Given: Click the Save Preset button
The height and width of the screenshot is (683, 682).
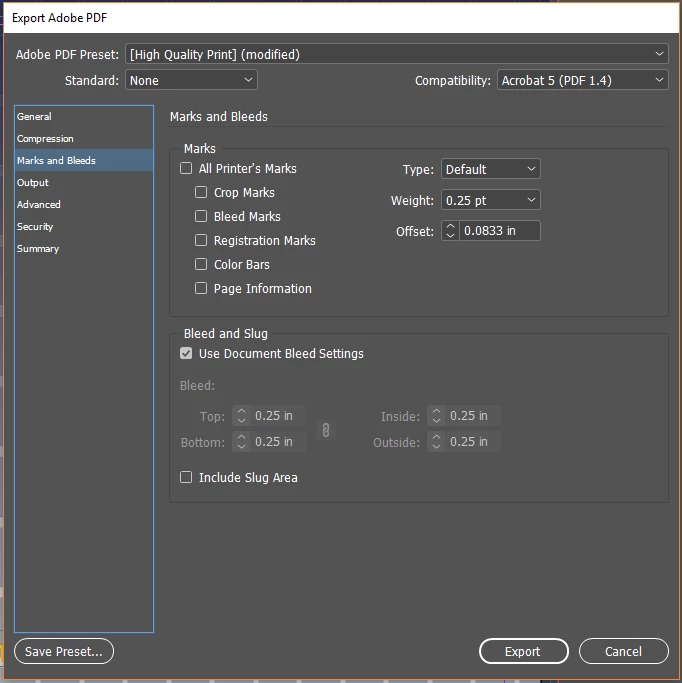Looking at the screenshot, I should (64, 651).
